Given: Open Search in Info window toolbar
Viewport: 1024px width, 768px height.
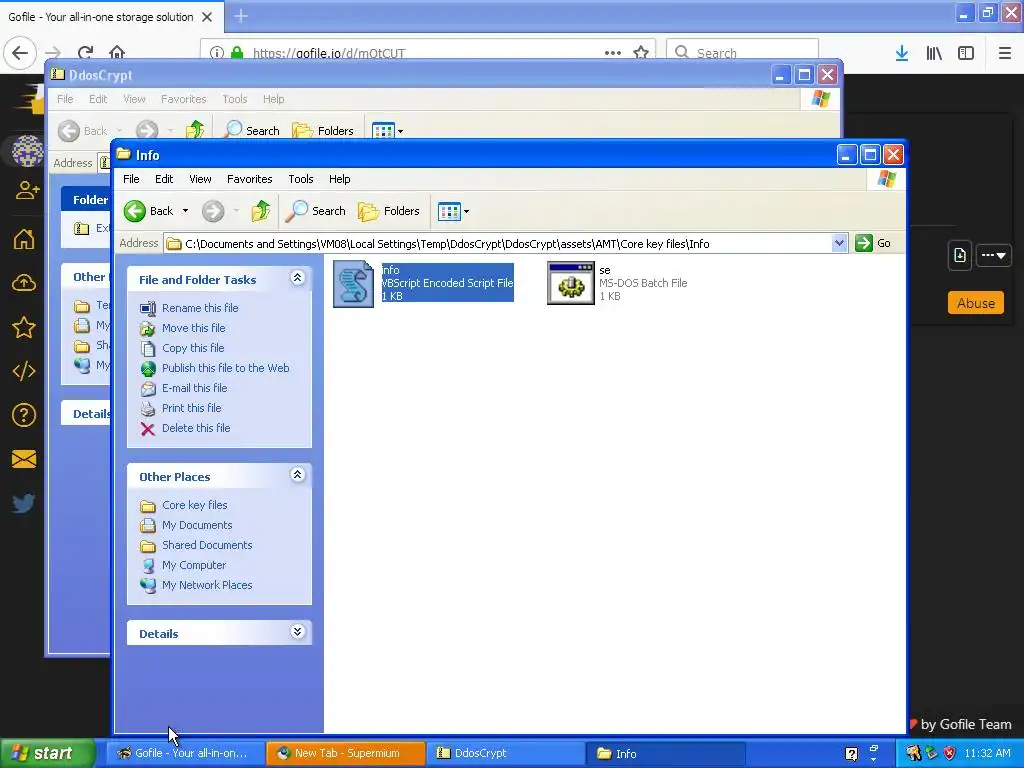Looking at the screenshot, I should pos(316,211).
